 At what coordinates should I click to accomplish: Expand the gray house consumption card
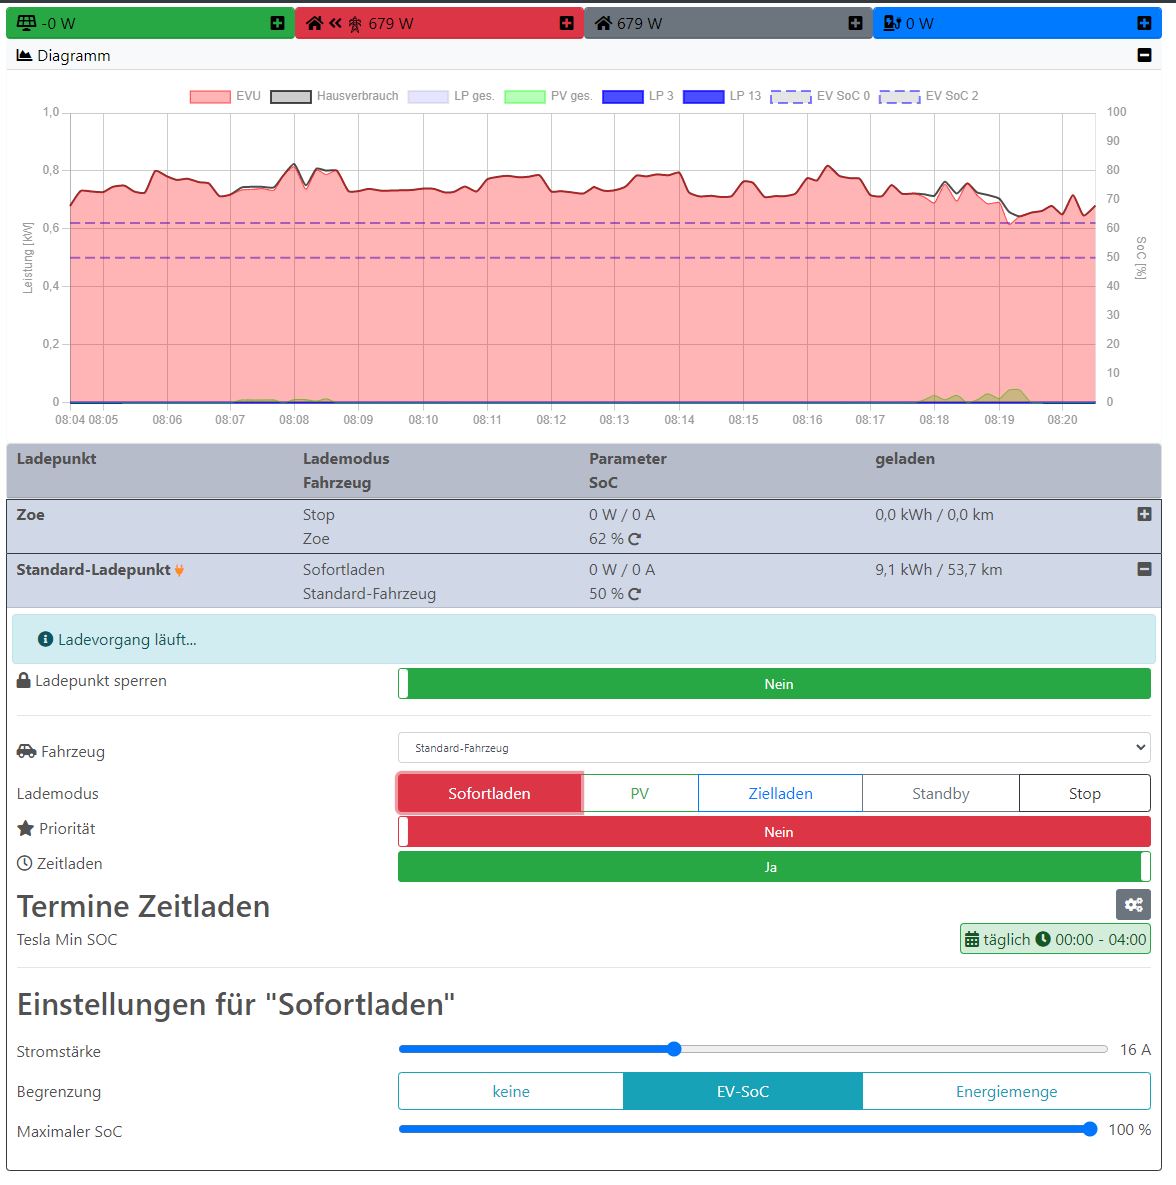(x=855, y=23)
